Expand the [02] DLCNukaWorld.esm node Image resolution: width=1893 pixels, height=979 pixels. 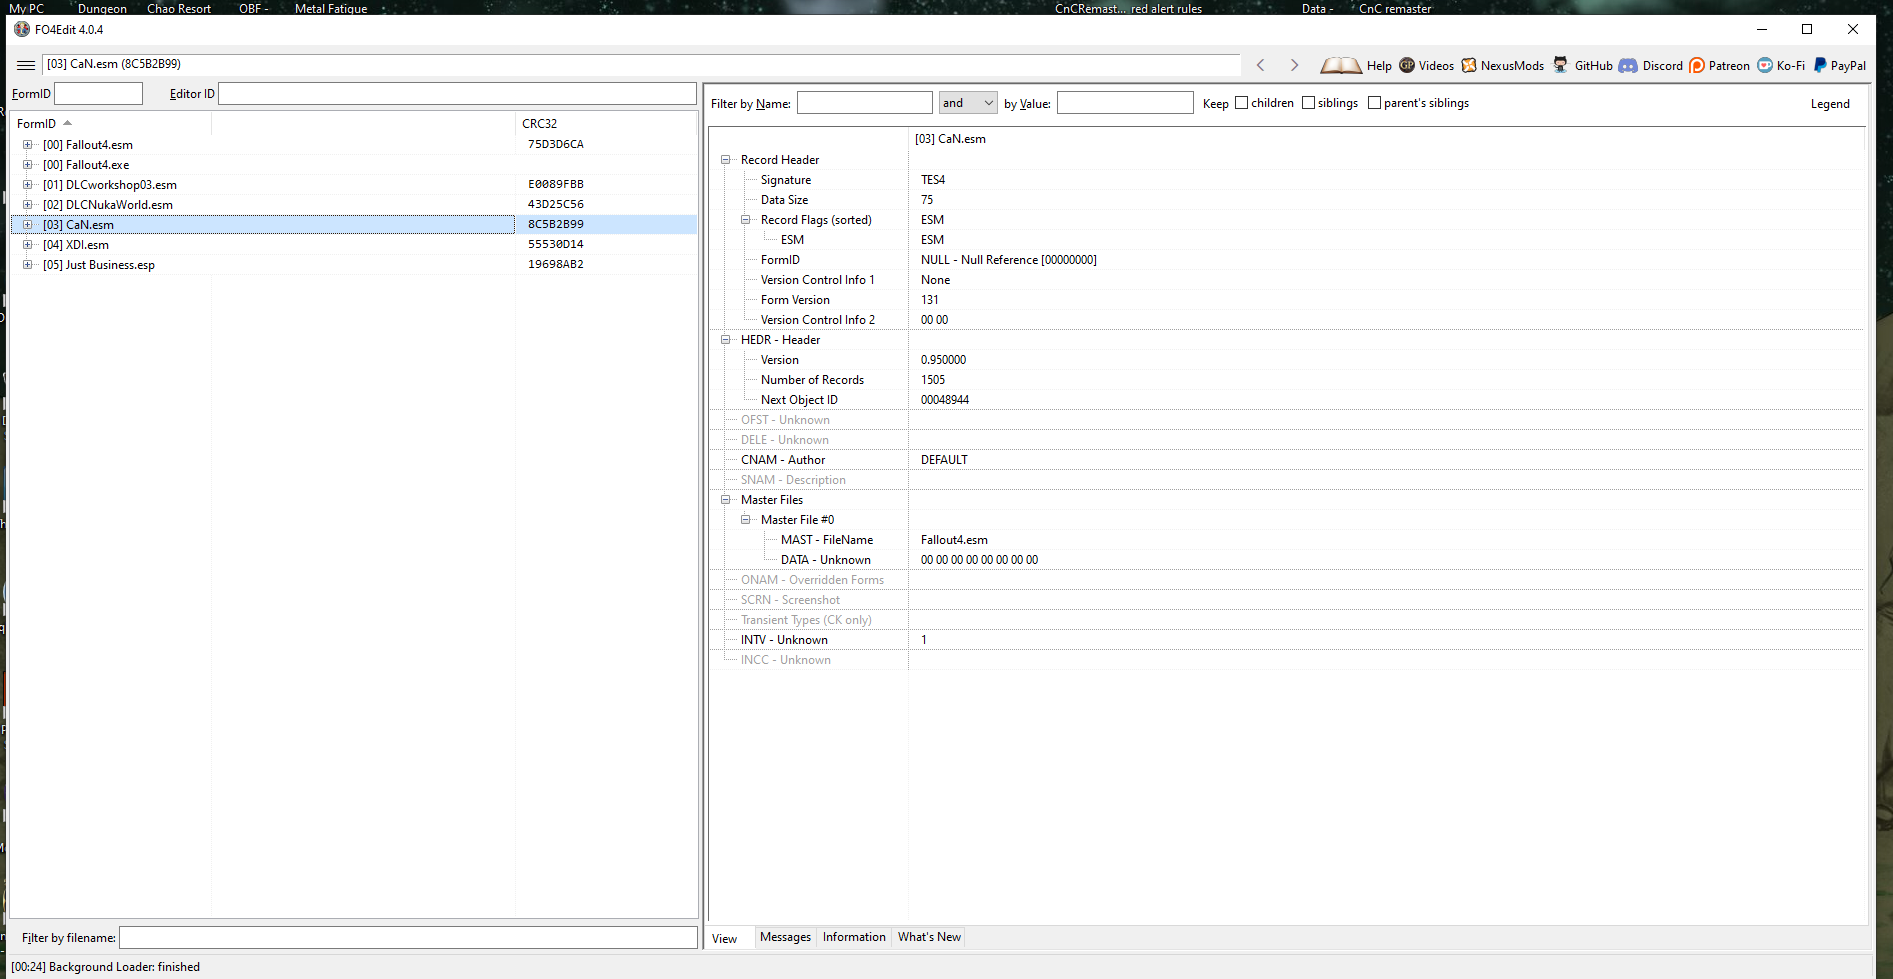pyautogui.click(x=28, y=205)
